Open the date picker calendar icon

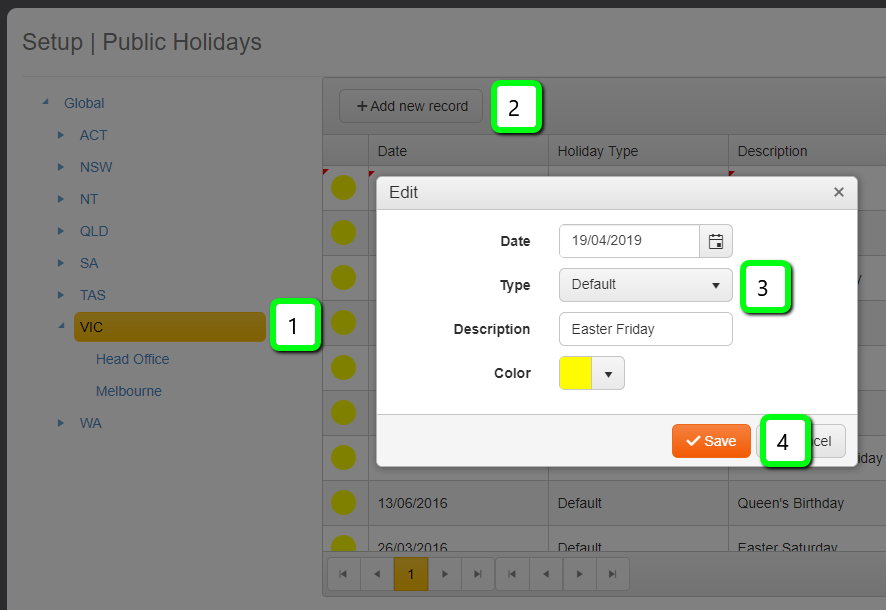(x=716, y=241)
